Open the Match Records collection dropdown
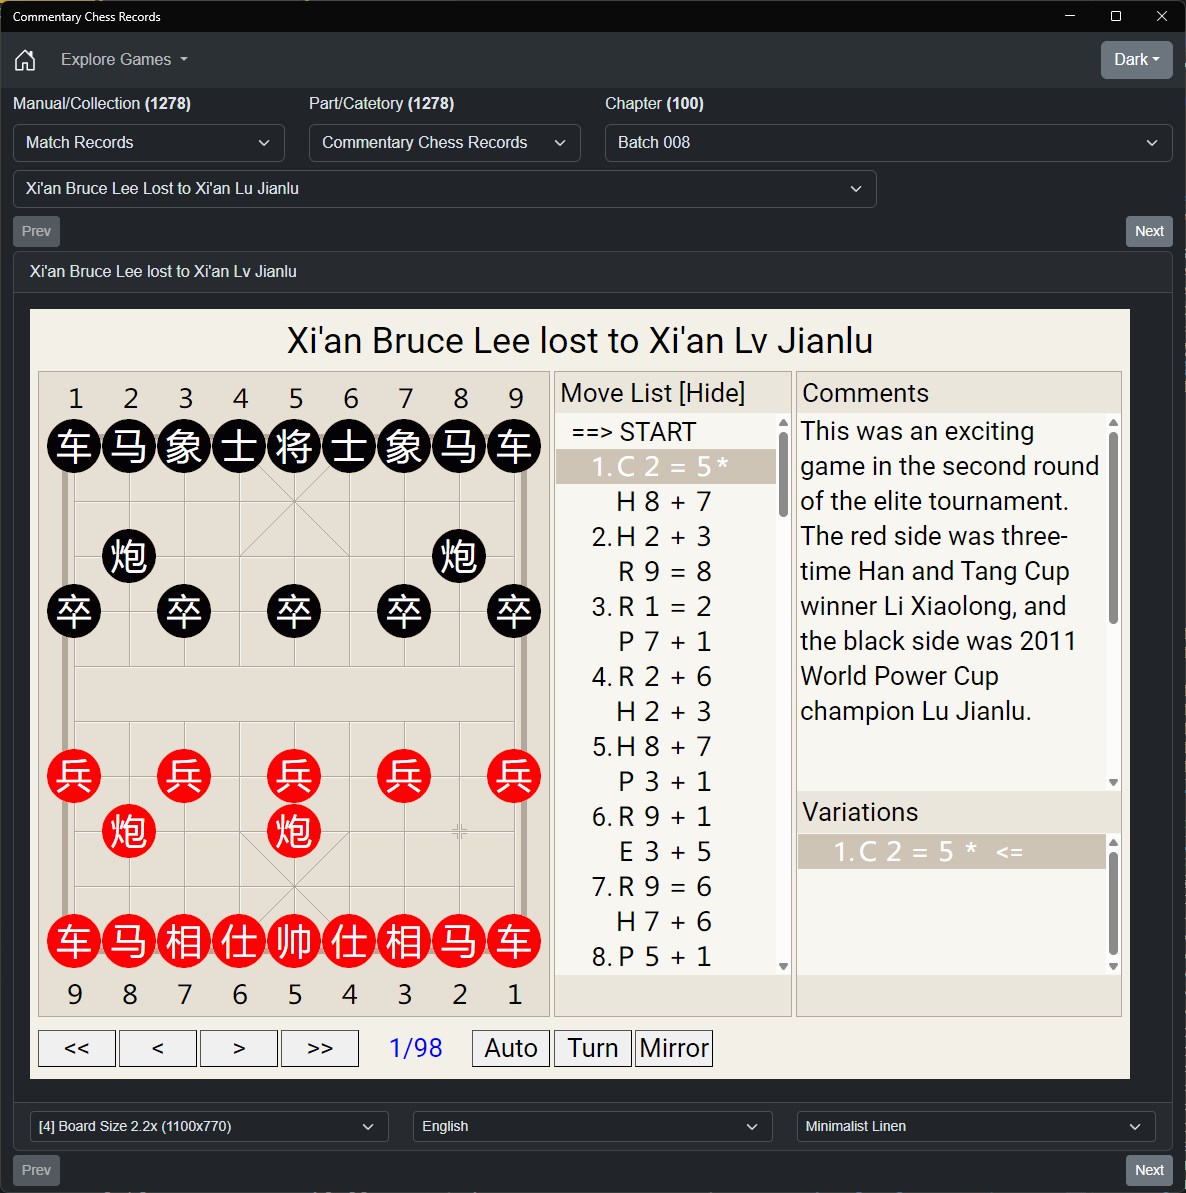The width and height of the screenshot is (1186, 1193). pos(149,143)
